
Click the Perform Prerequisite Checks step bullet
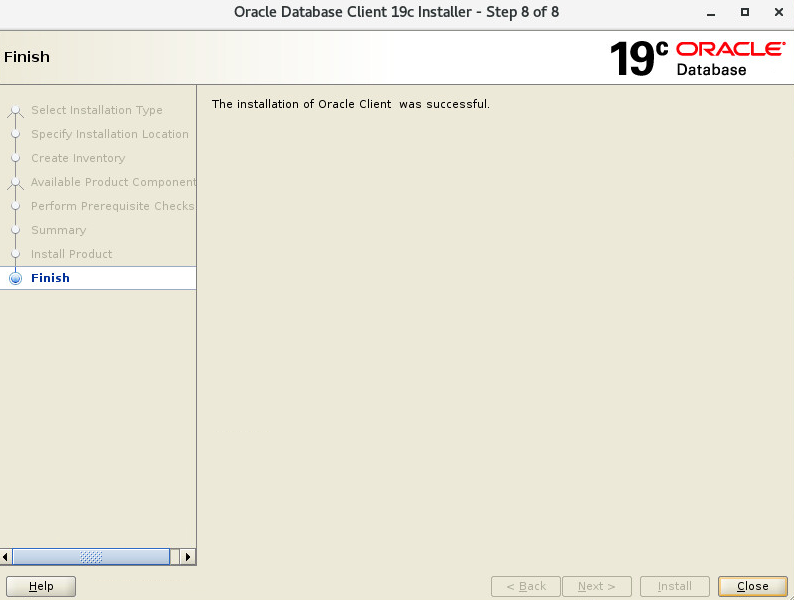click(x=16, y=206)
